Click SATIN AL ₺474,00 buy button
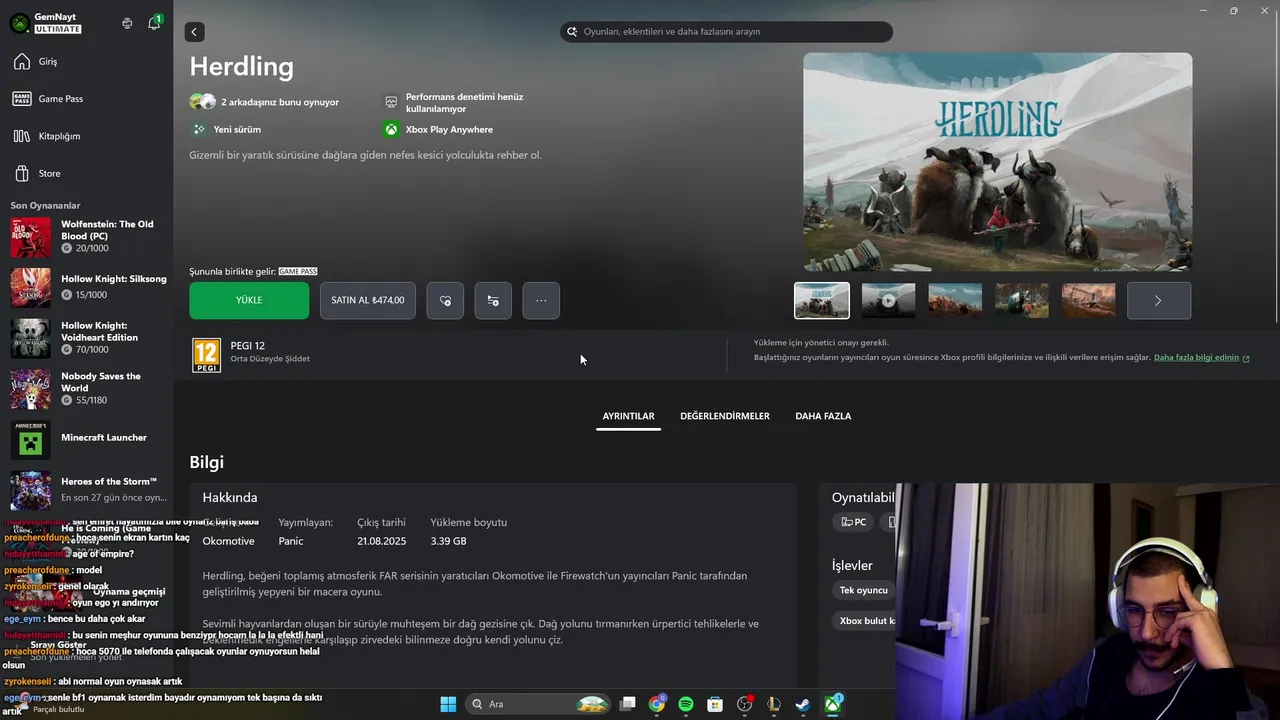 click(368, 300)
